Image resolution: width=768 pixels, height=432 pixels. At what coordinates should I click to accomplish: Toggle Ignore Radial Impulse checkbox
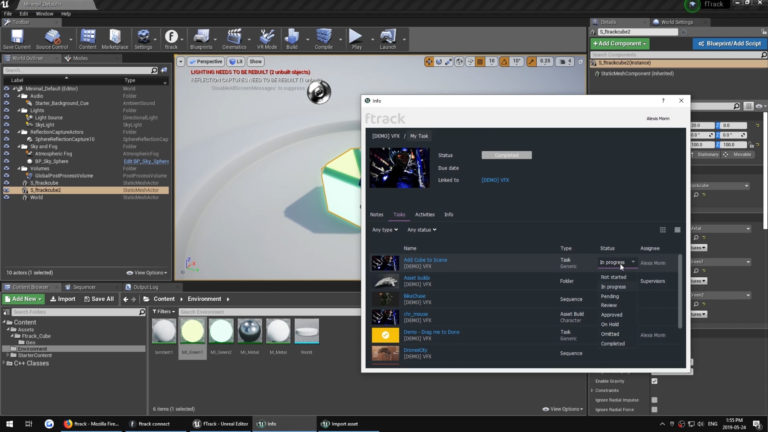654,400
